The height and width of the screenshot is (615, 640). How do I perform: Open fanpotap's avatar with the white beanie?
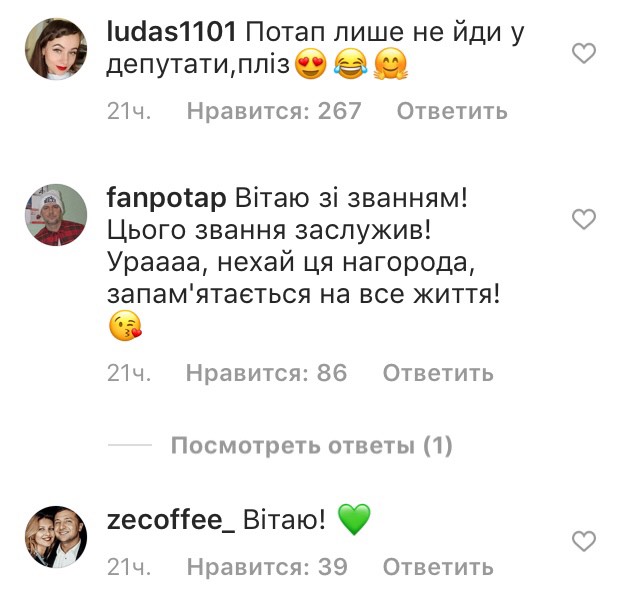[x=56, y=215]
